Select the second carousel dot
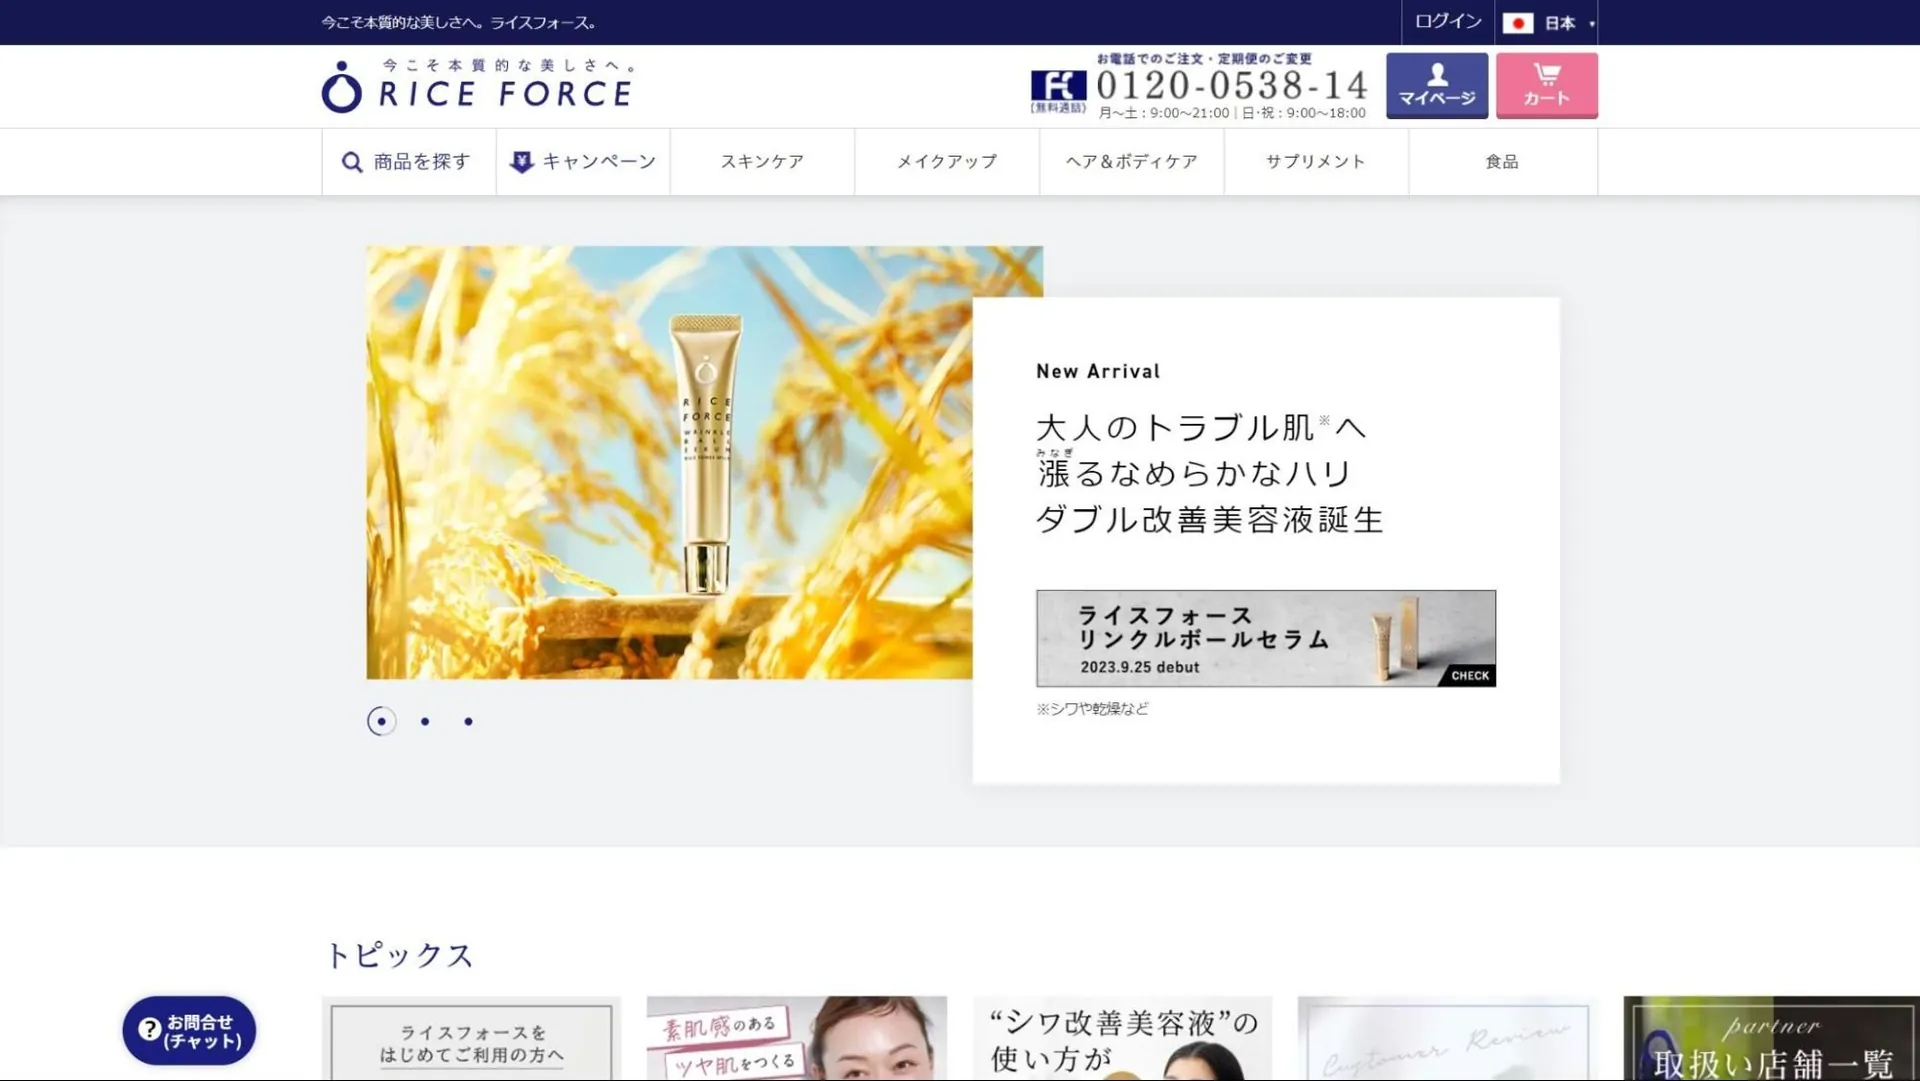This screenshot has width=1920, height=1081. coord(425,721)
